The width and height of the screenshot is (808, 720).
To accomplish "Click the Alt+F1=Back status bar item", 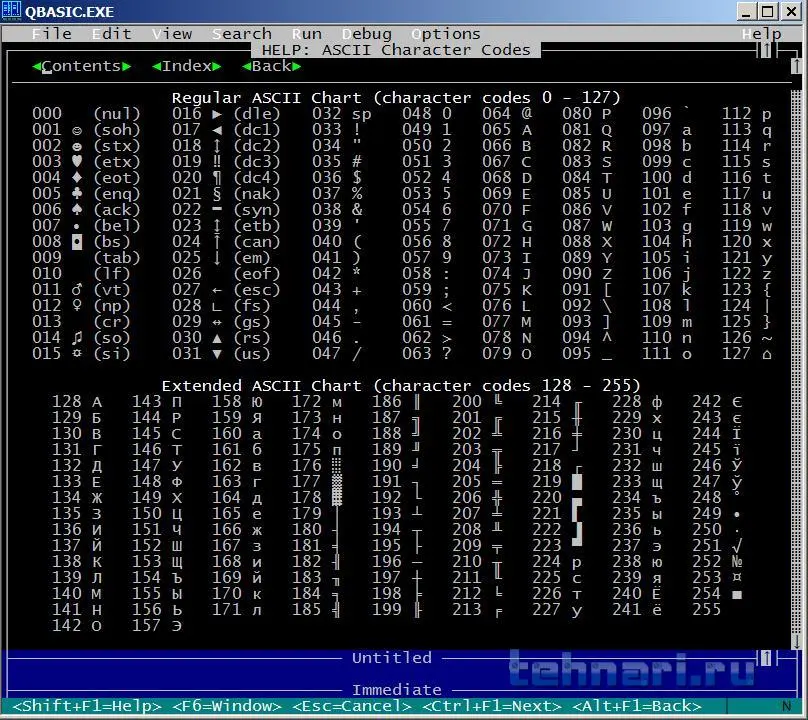I will (637, 706).
